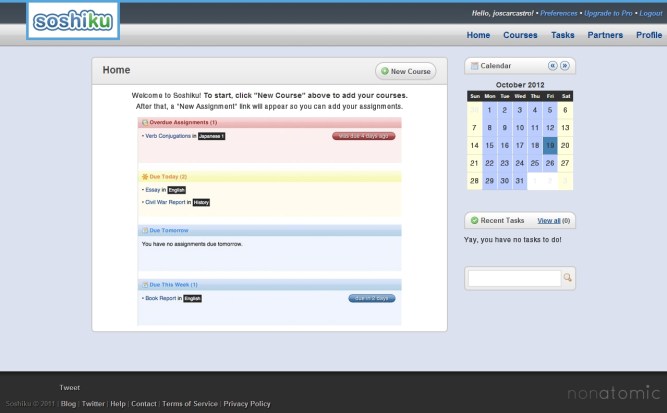Click inside the search input field
Screen dimensions: 667x413
pos(514,278)
